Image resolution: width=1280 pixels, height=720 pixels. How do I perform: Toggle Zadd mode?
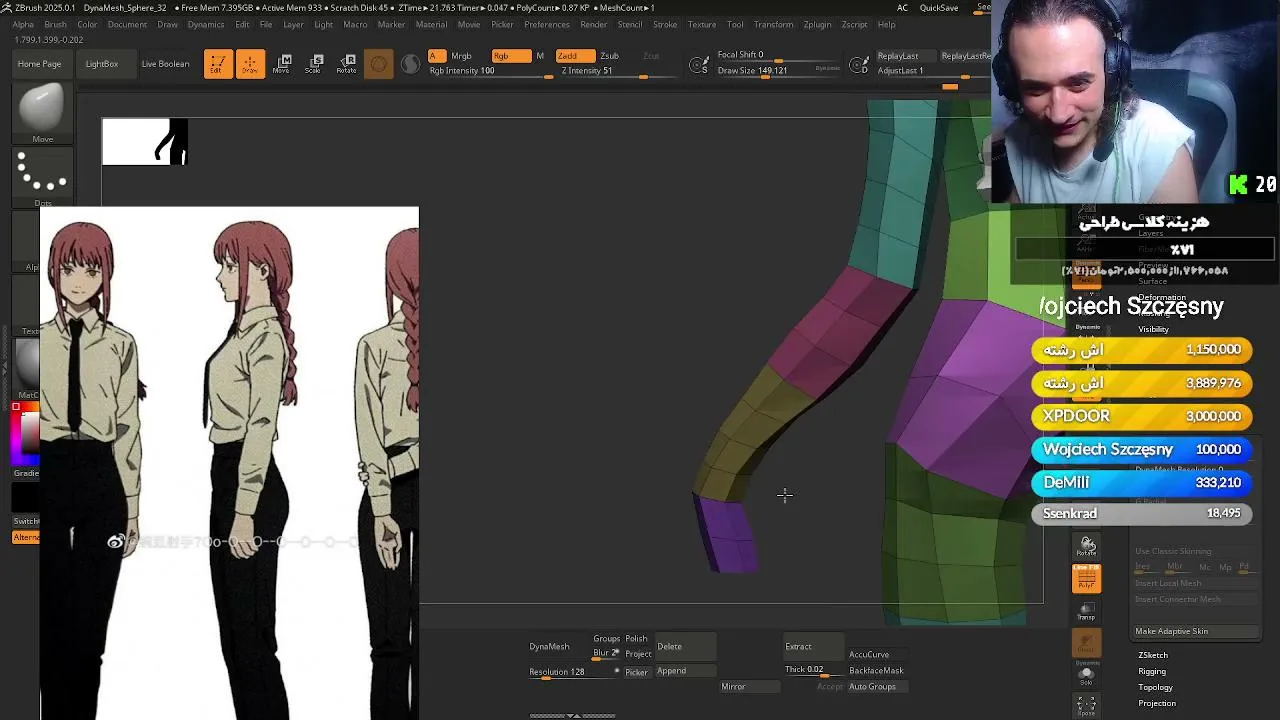click(574, 56)
